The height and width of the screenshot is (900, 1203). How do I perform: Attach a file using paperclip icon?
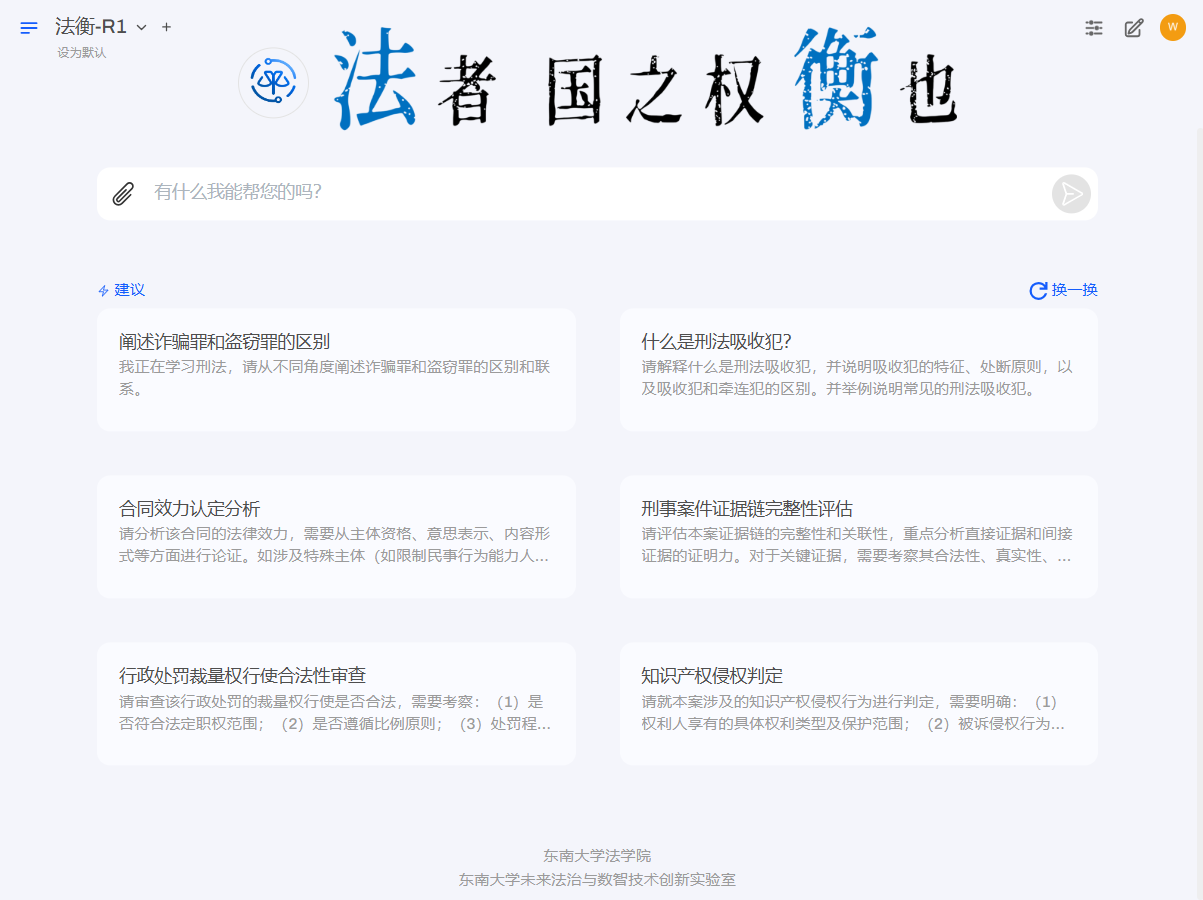123,194
